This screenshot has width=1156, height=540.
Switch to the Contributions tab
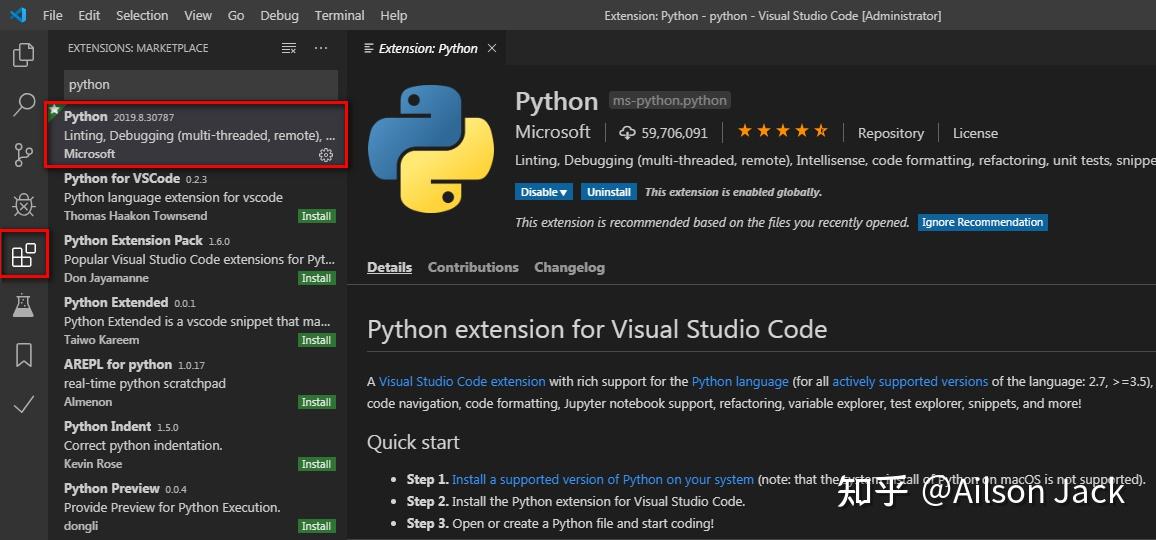(473, 267)
